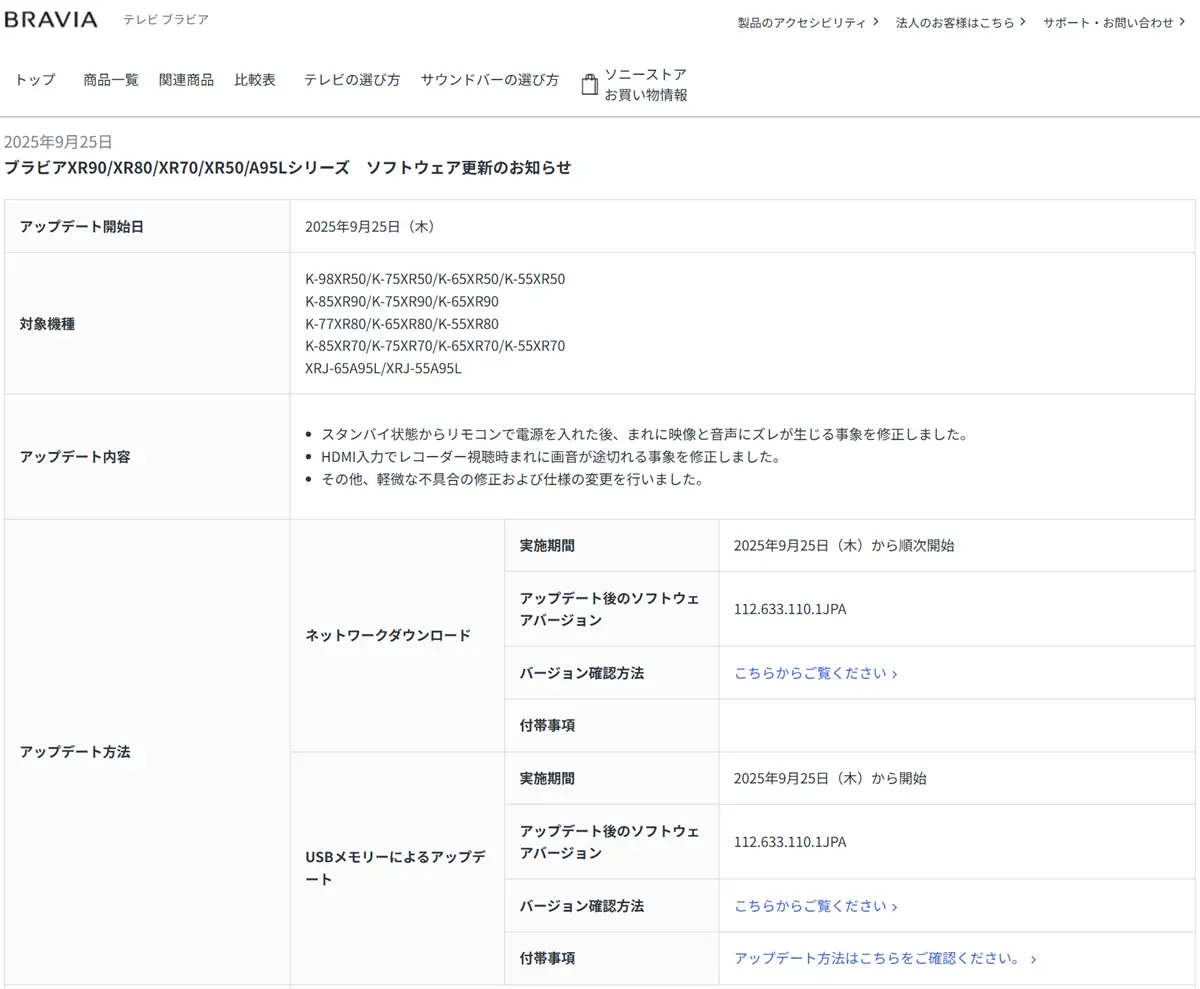Screen dimensions: 1200x989
Task: Click network download version 112.633.110.1JPA
Action: pos(790,609)
